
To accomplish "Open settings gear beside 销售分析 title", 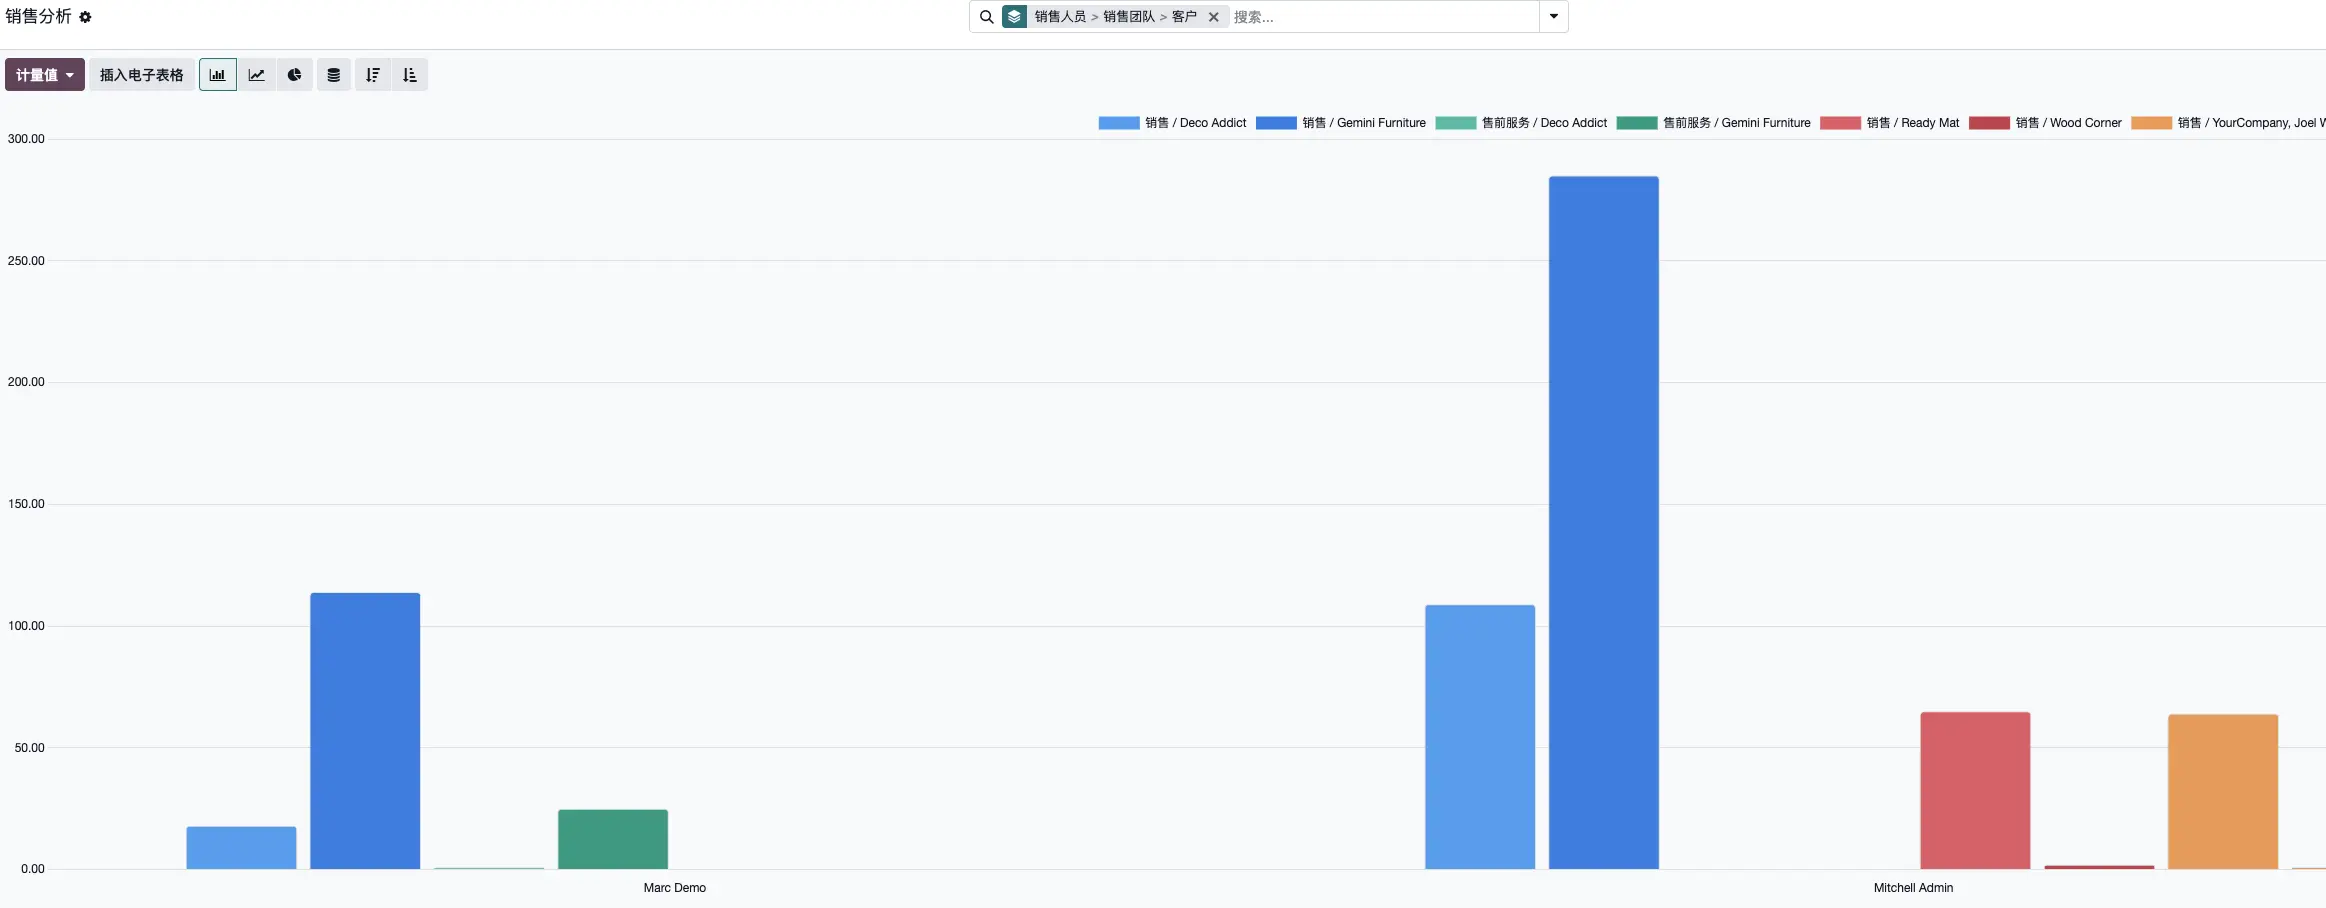I will (x=85, y=17).
